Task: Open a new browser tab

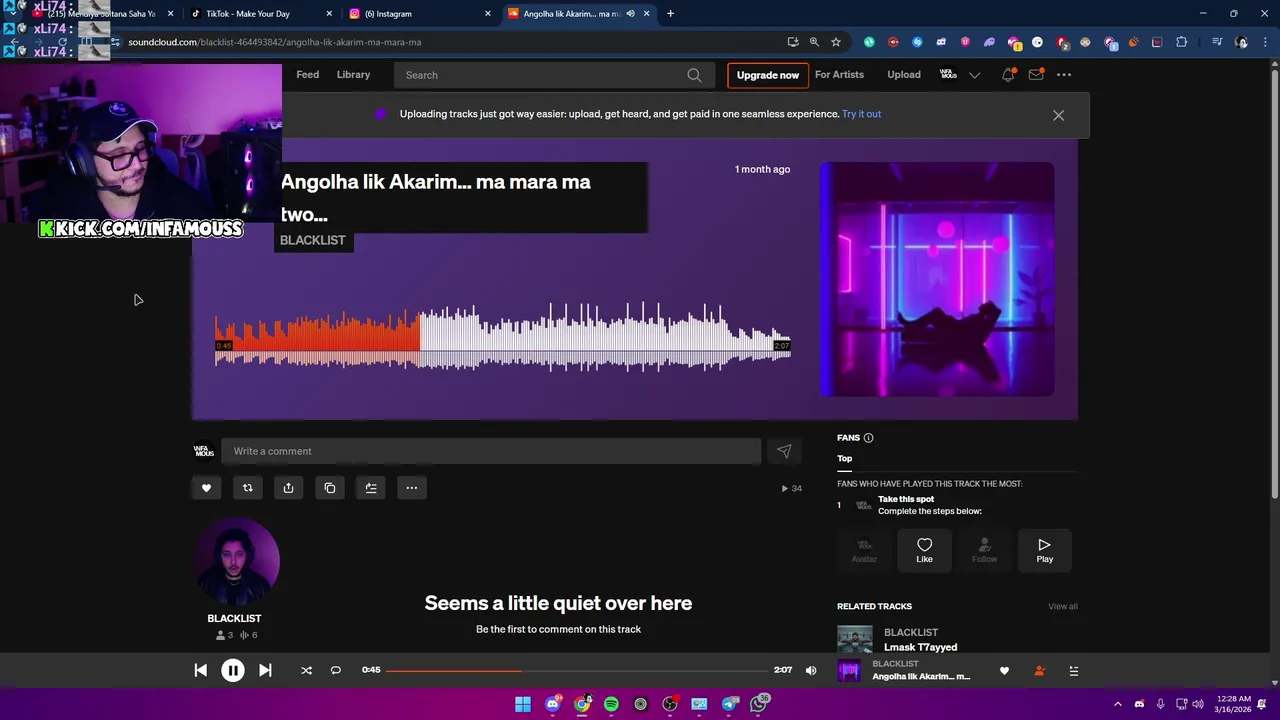Action: [x=670, y=14]
